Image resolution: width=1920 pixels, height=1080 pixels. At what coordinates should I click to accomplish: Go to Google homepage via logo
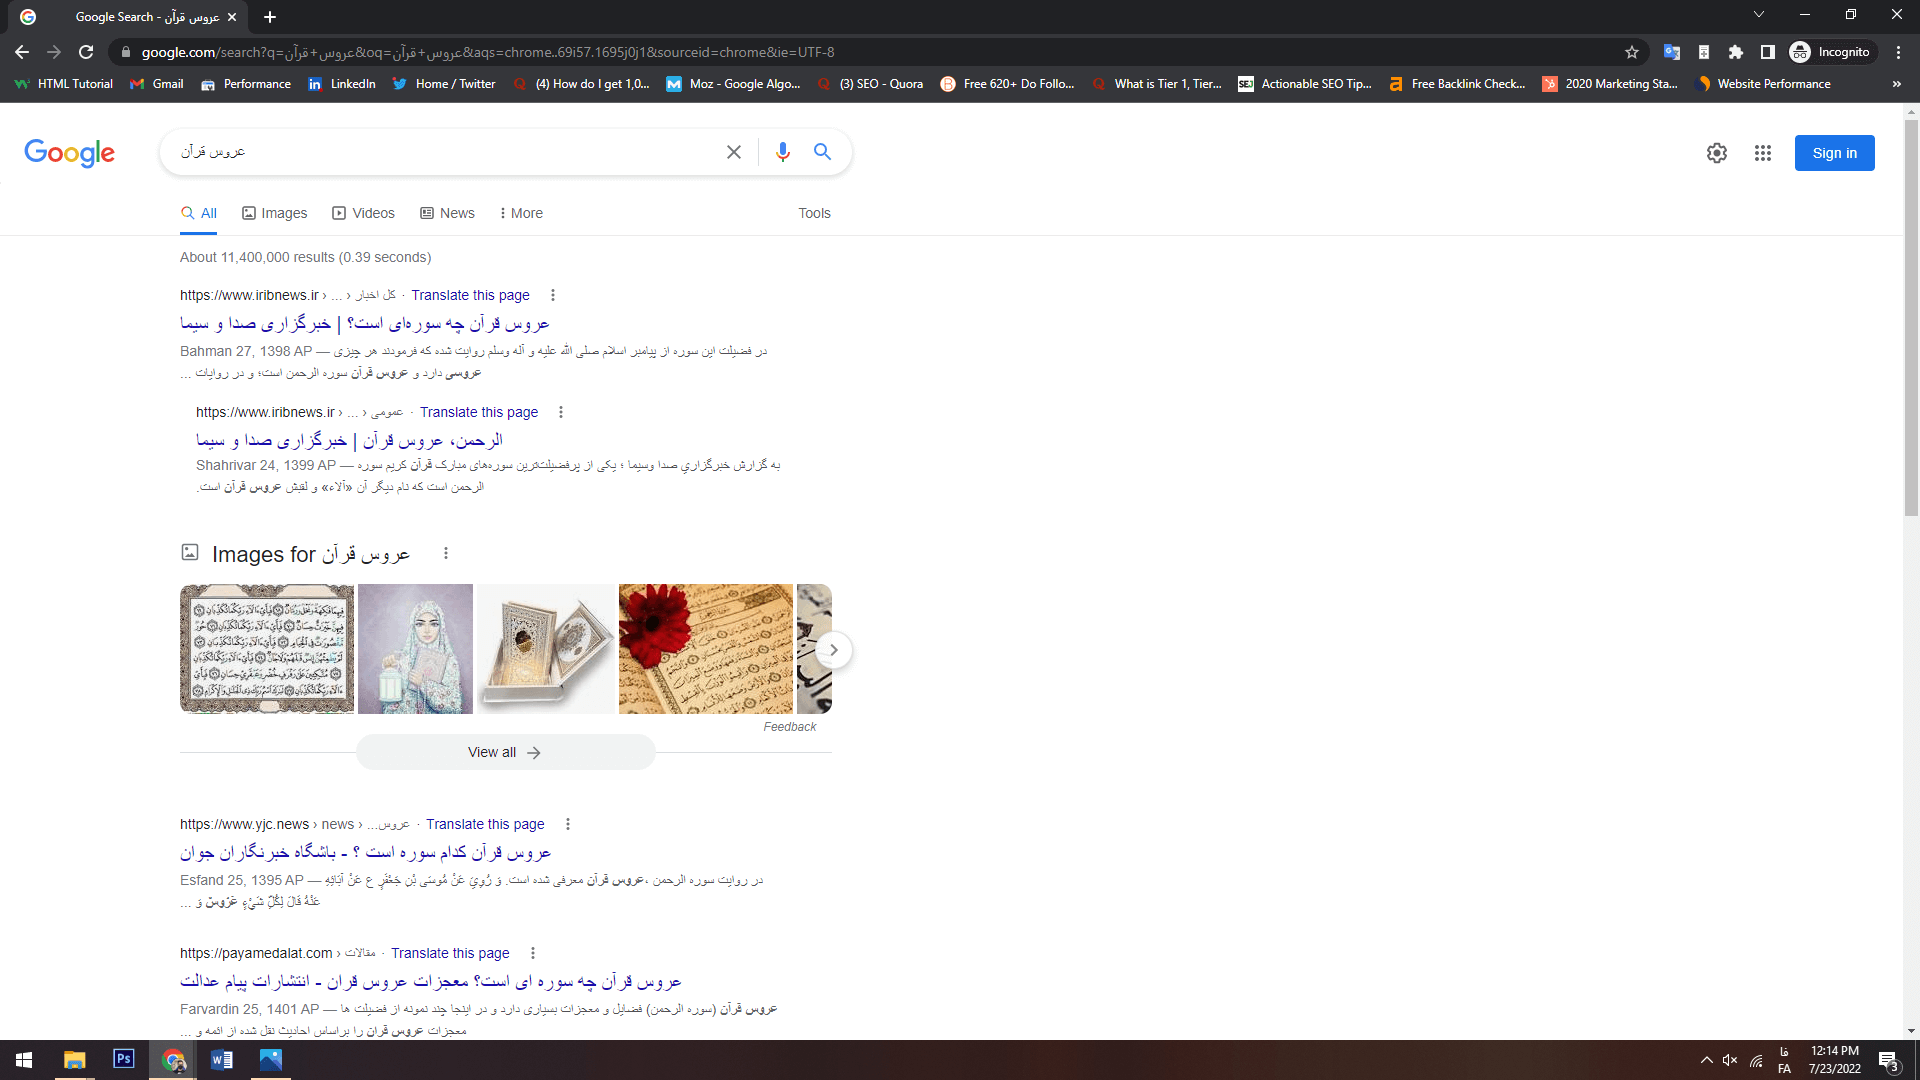click(x=69, y=153)
